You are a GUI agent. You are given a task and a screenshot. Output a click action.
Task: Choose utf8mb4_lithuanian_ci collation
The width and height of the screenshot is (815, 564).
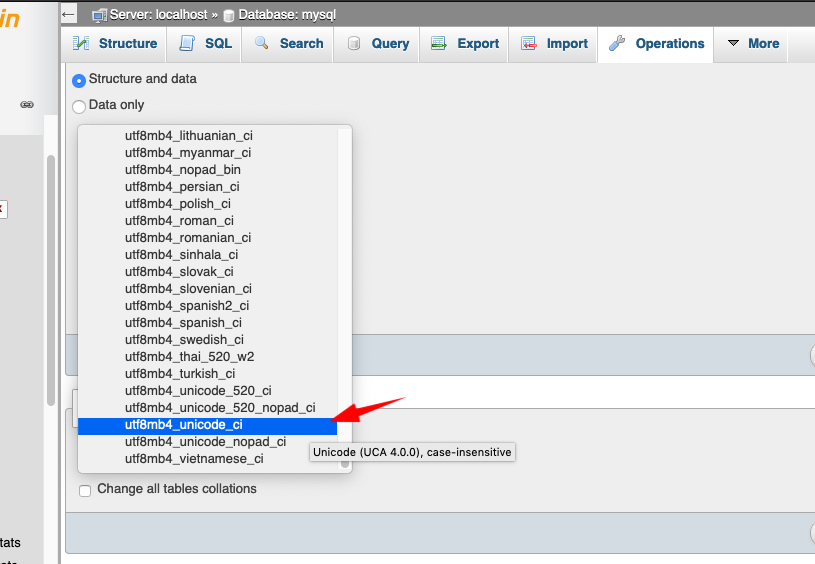[x=207, y=136]
